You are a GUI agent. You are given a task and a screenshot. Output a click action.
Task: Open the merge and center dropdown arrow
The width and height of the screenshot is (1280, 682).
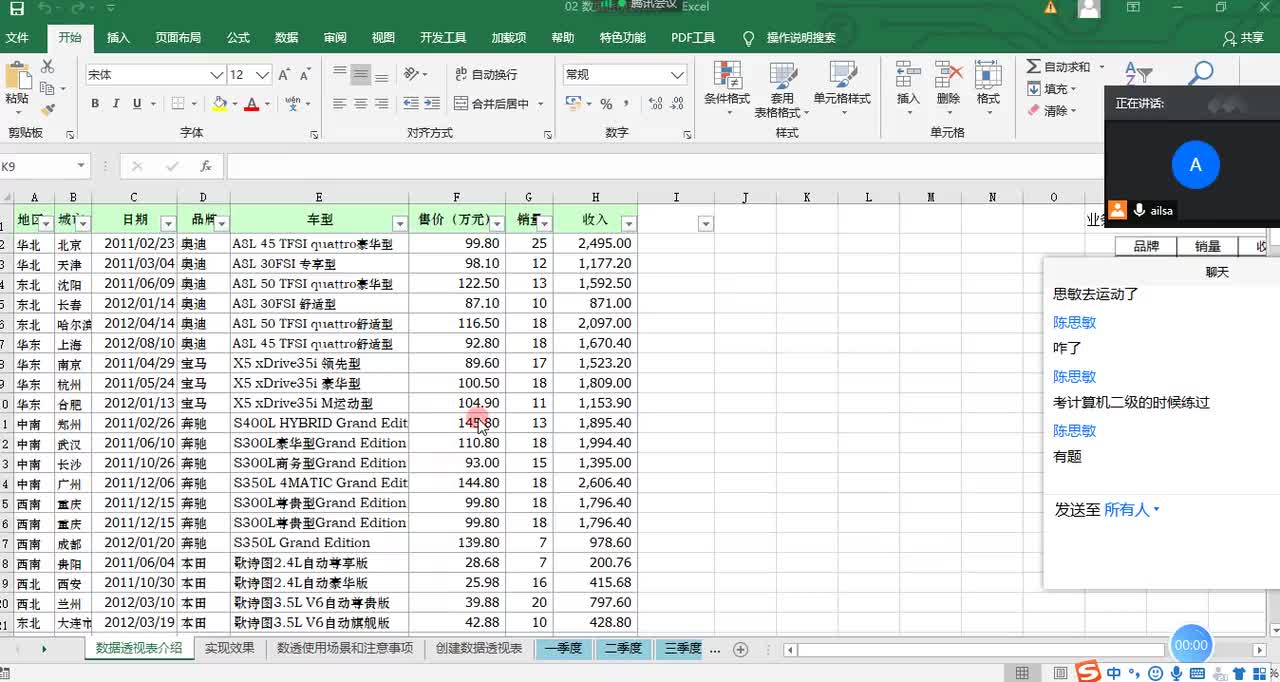pos(541,104)
